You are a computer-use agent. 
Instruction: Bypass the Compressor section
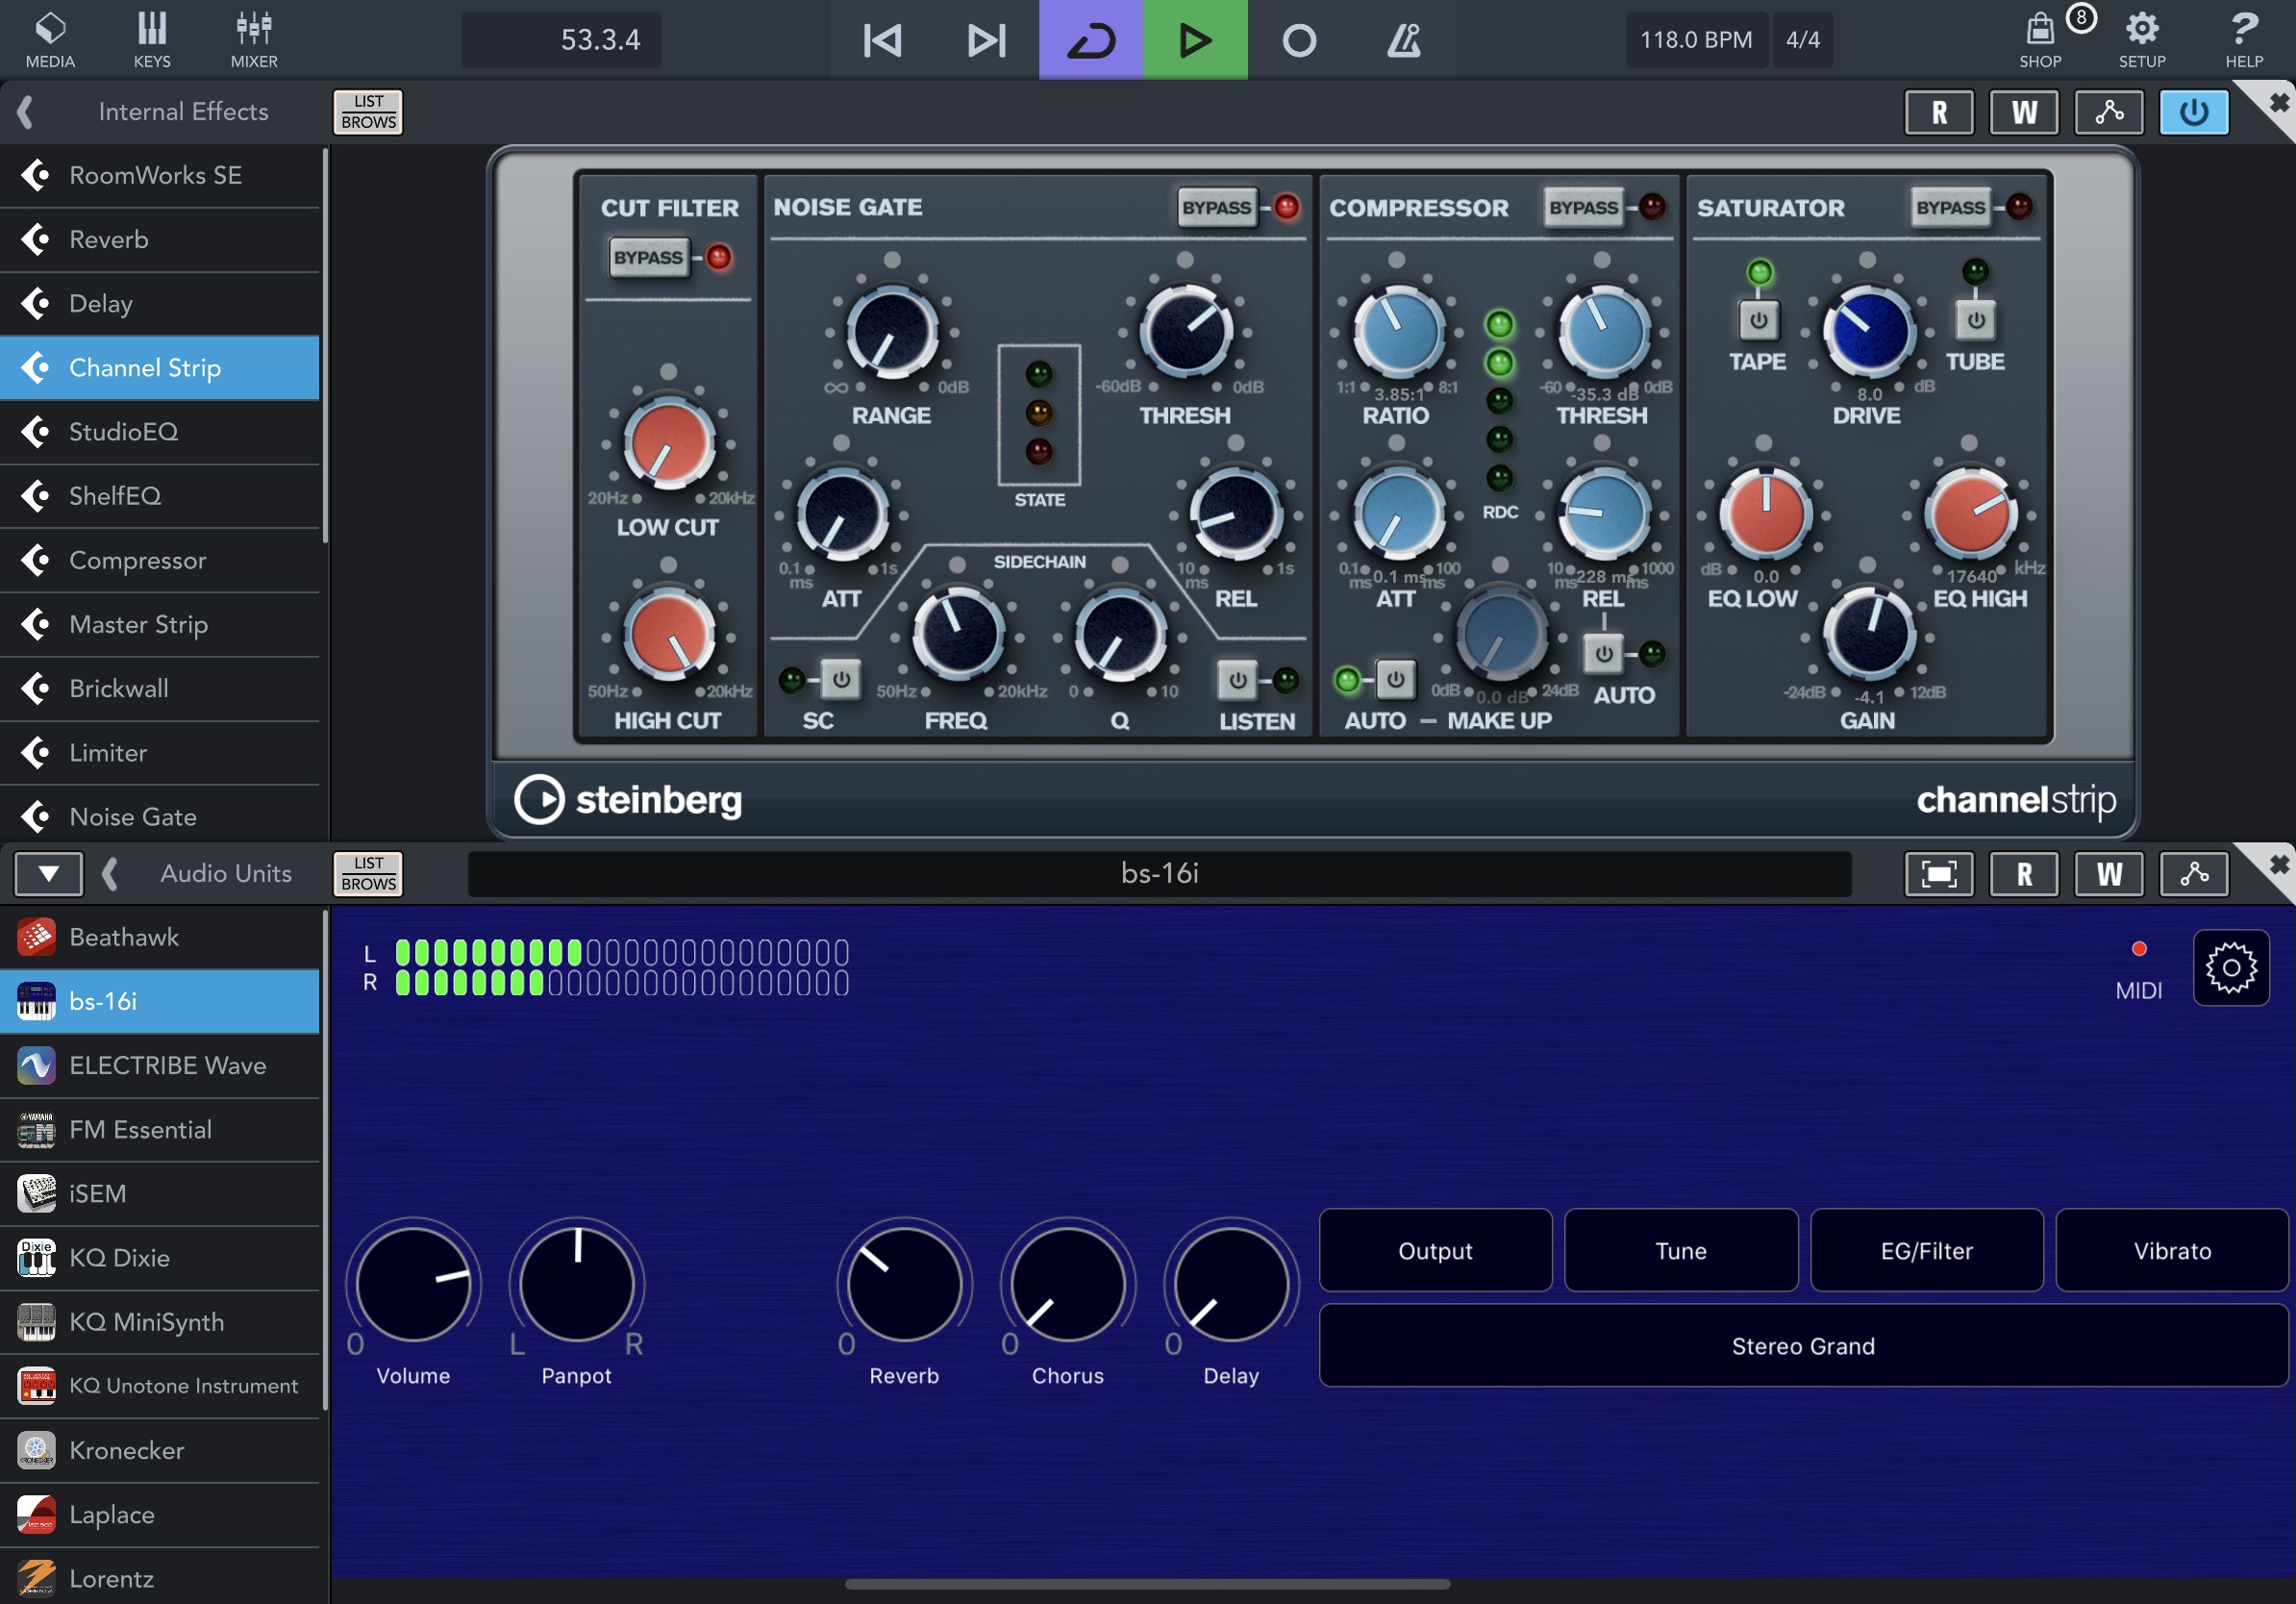[x=1583, y=207]
